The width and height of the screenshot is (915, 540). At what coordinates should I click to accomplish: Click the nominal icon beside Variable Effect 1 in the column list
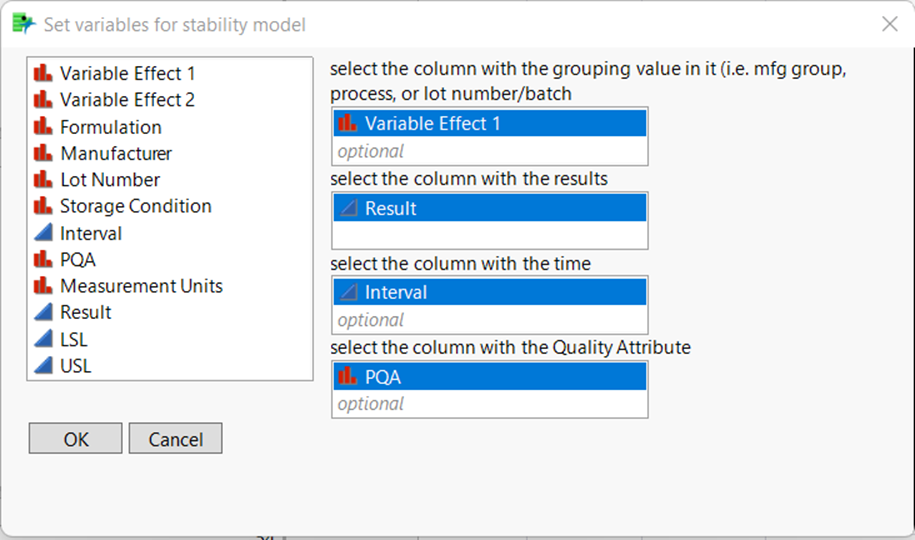coord(43,74)
